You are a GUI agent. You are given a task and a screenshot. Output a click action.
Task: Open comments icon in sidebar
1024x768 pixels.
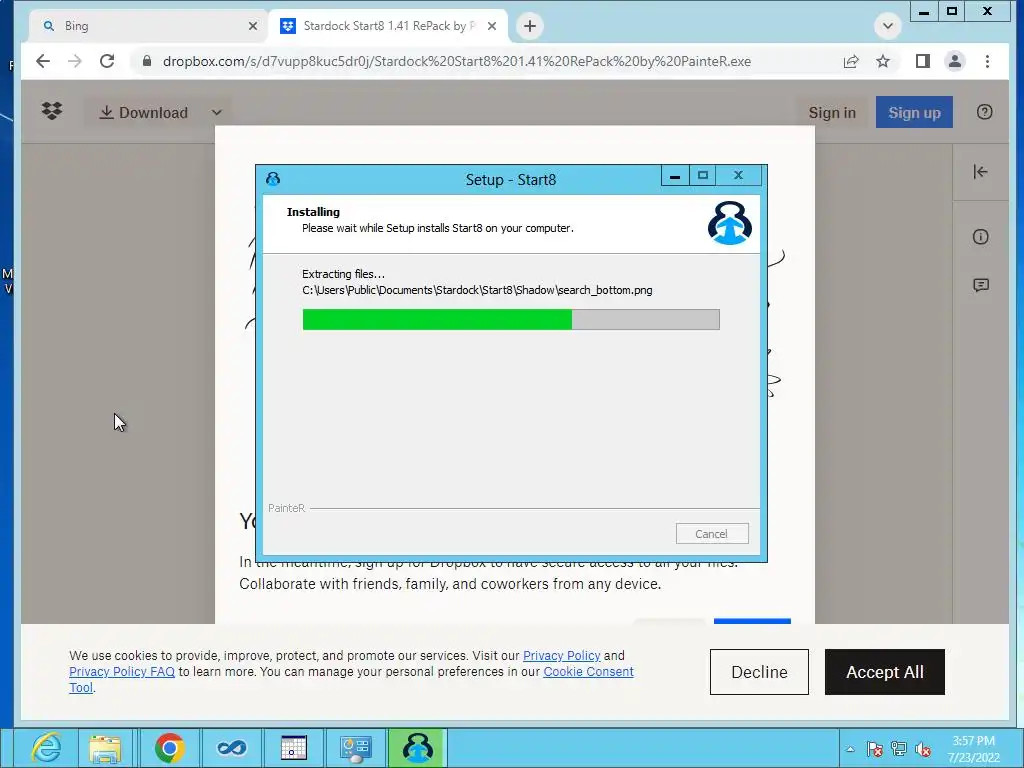[x=980, y=285]
